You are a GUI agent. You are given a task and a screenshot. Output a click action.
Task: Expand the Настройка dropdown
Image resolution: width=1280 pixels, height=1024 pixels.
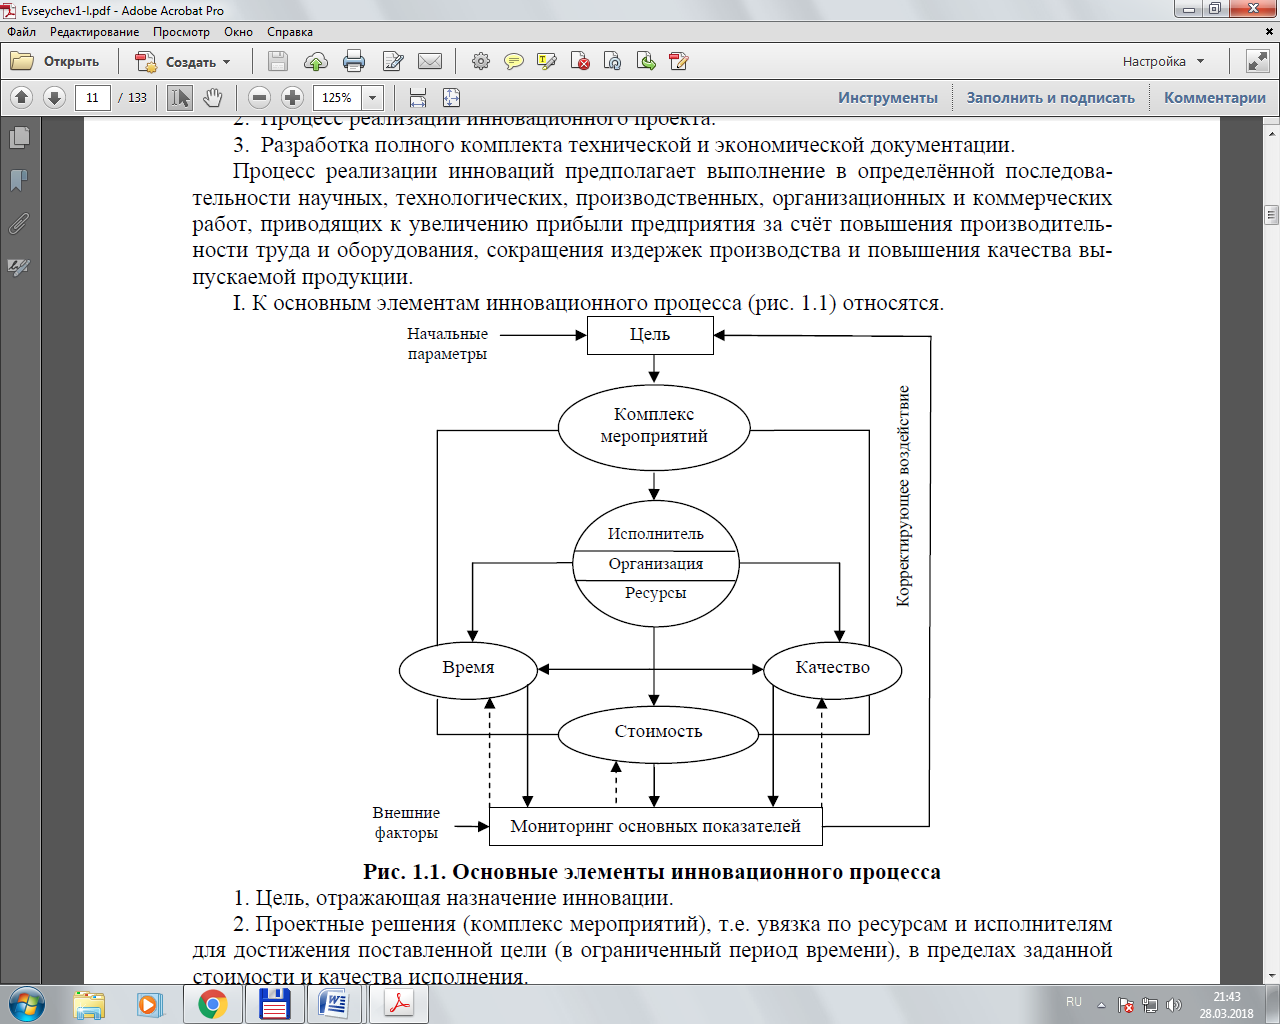pos(1163,62)
